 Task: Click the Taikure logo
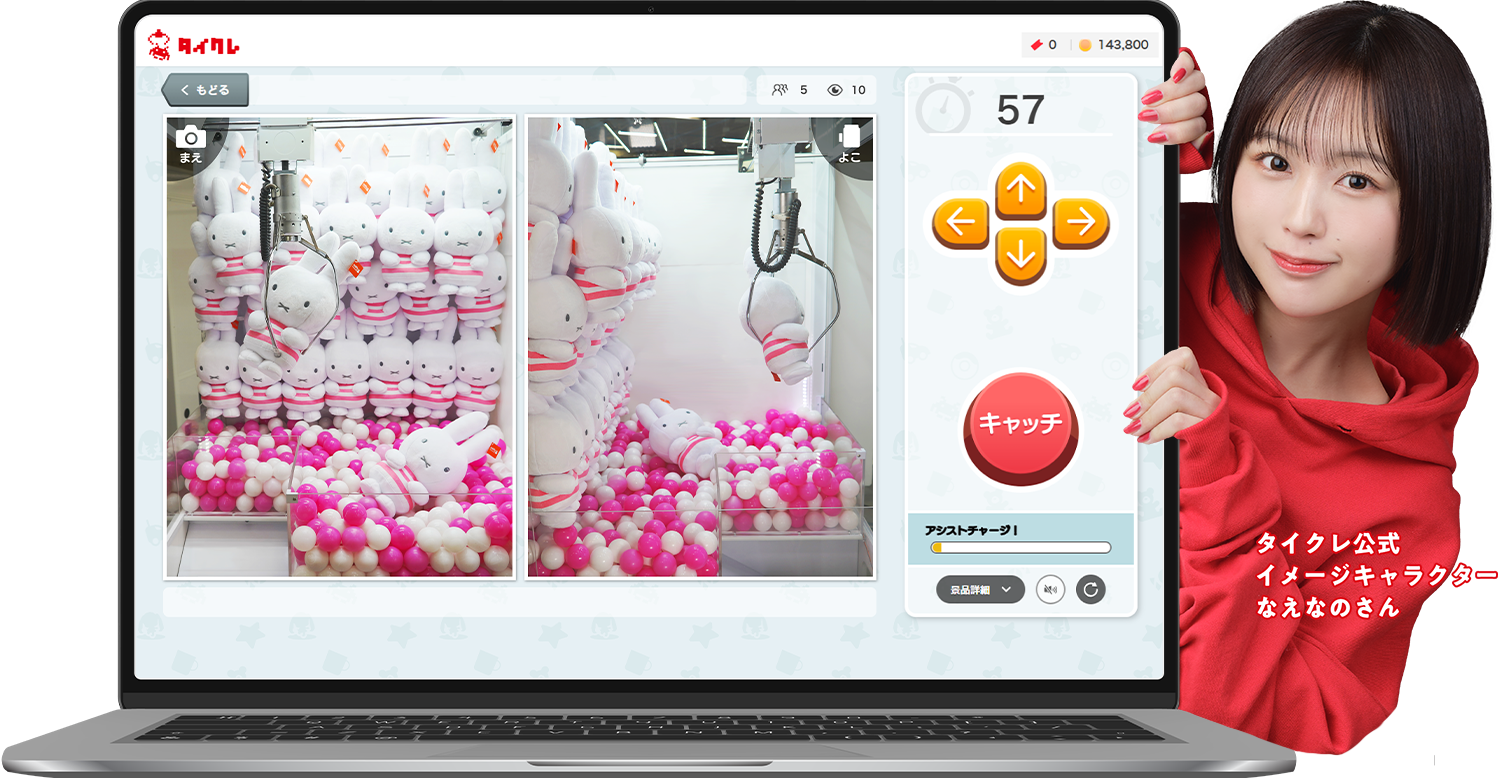tap(194, 45)
